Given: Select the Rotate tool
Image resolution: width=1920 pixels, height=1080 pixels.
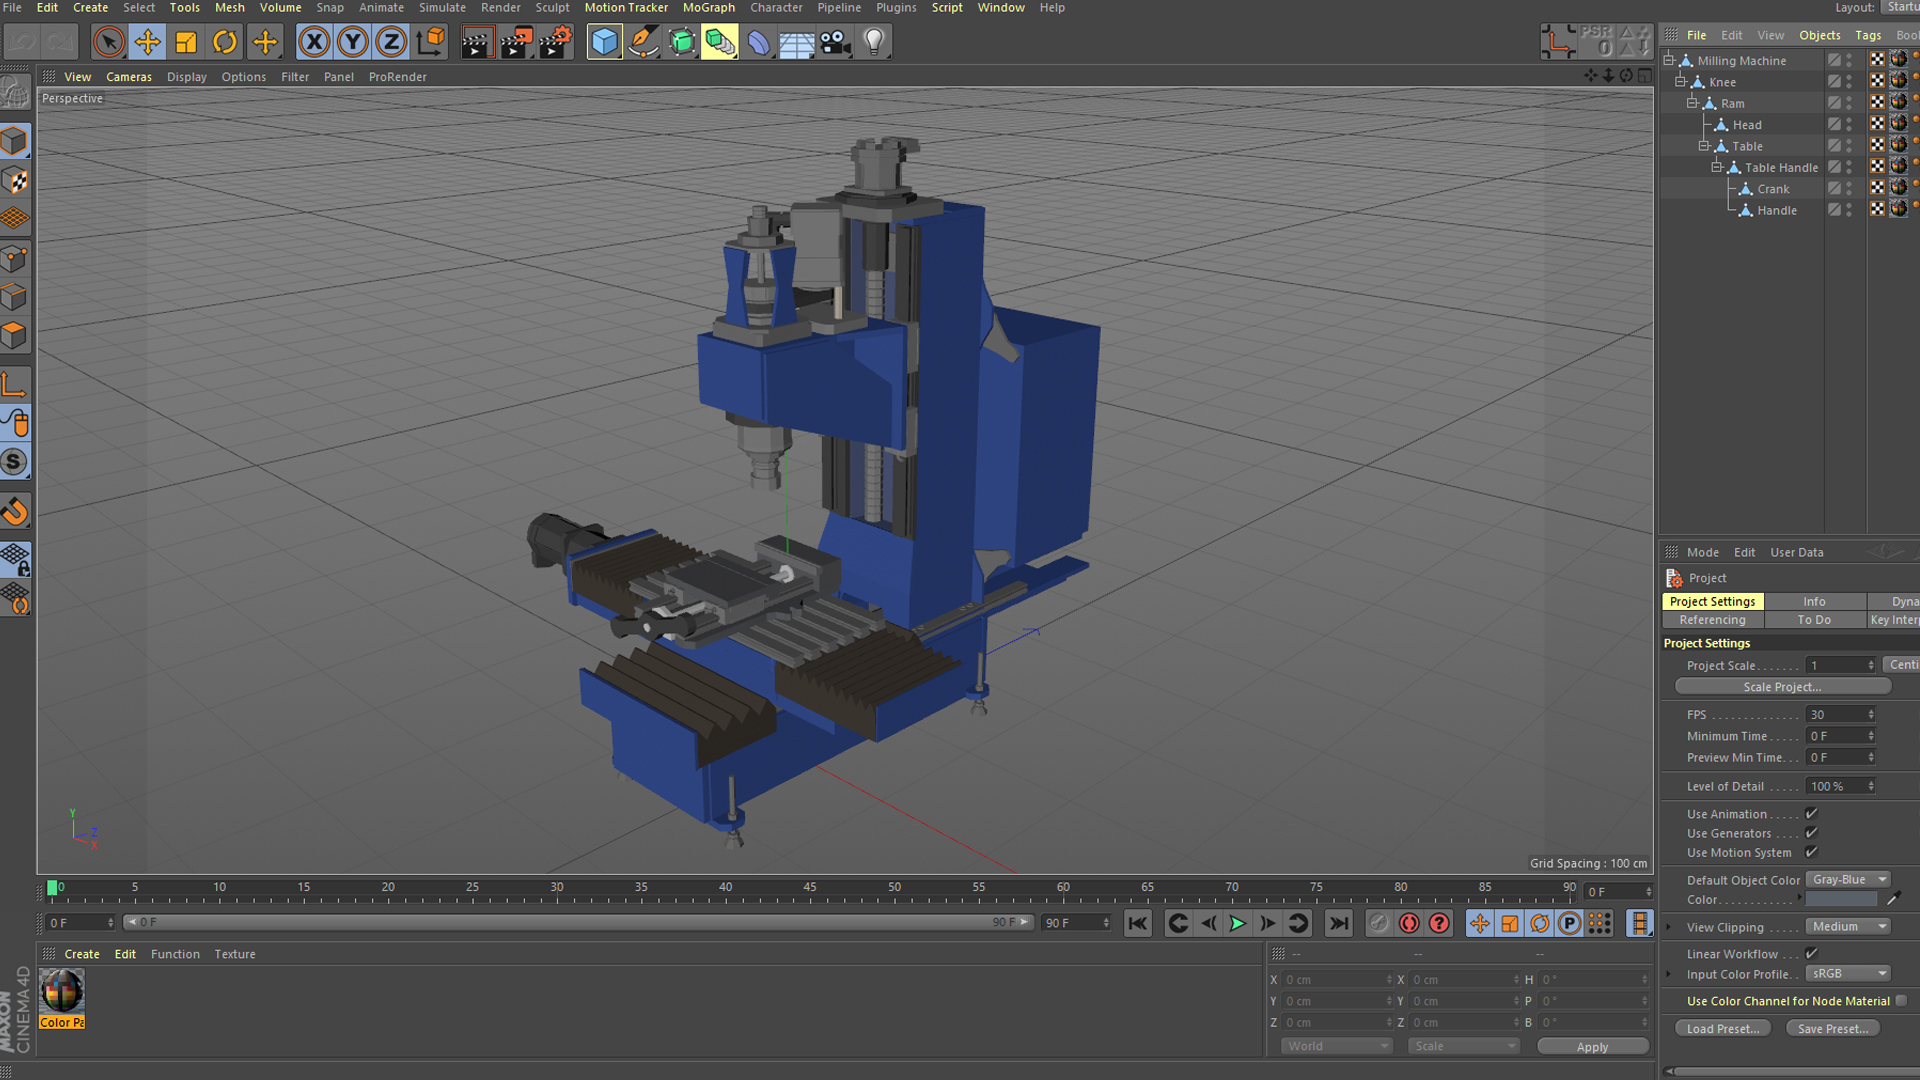Looking at the screenshot, I should pyautogui.click(x=224, y=41).
